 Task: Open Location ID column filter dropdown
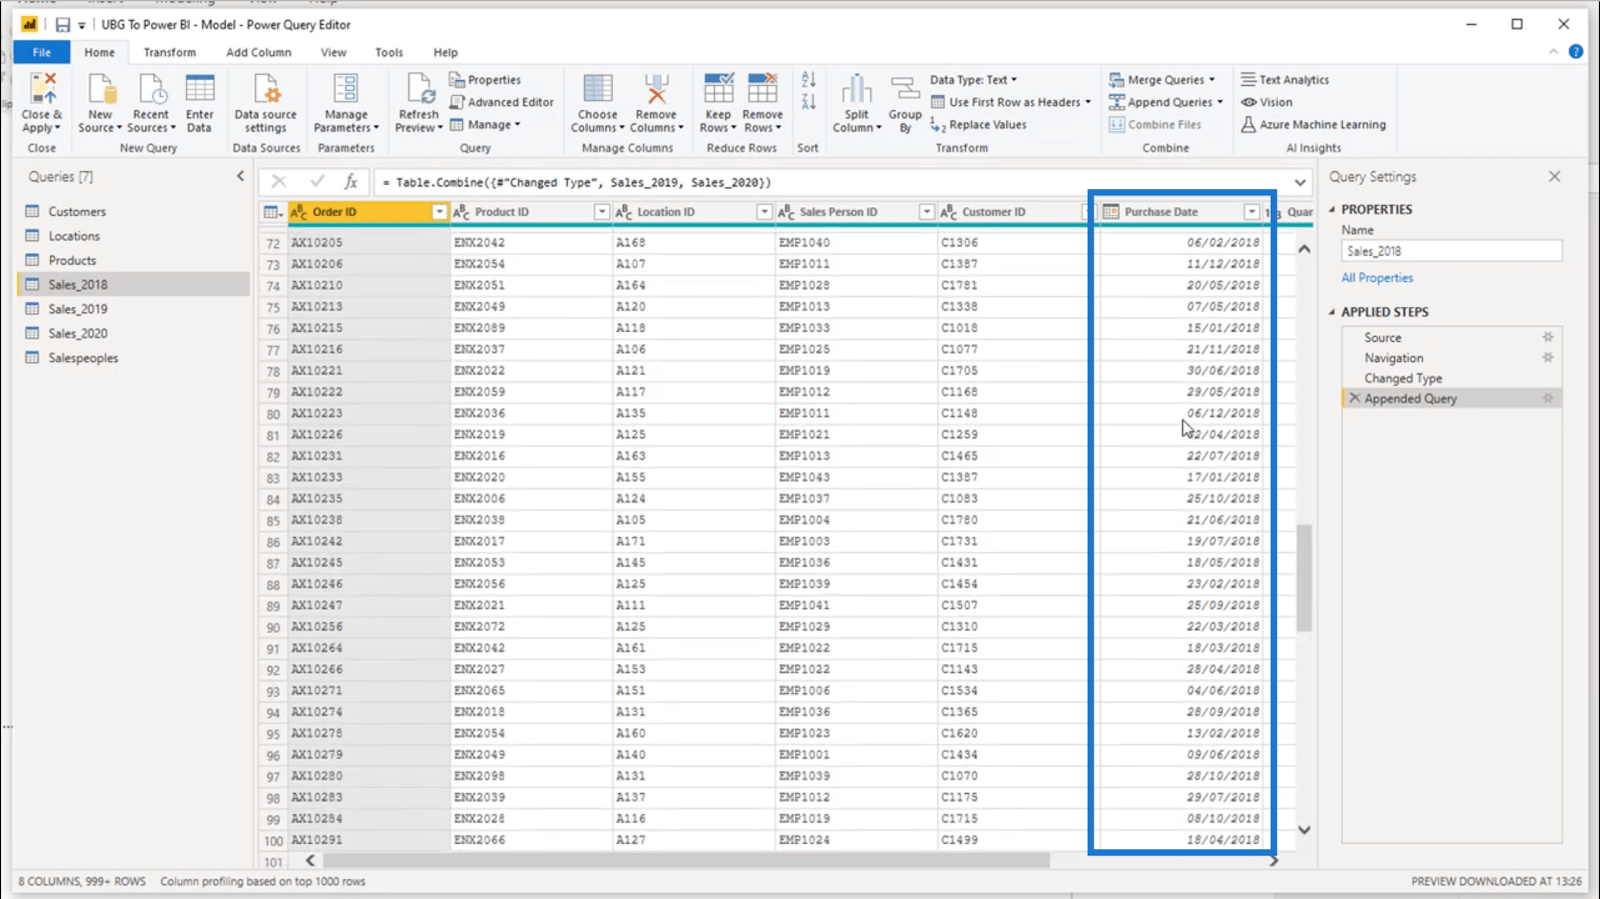764,212
